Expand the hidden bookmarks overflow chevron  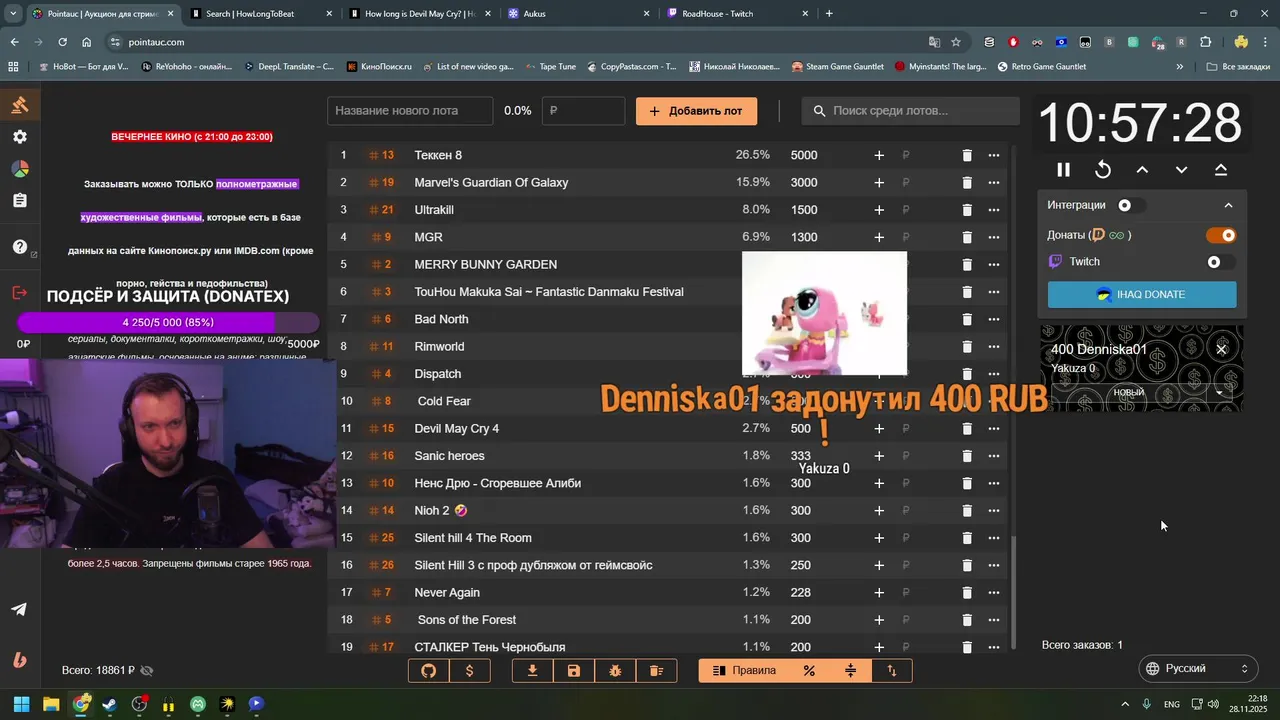point(1180,67)
